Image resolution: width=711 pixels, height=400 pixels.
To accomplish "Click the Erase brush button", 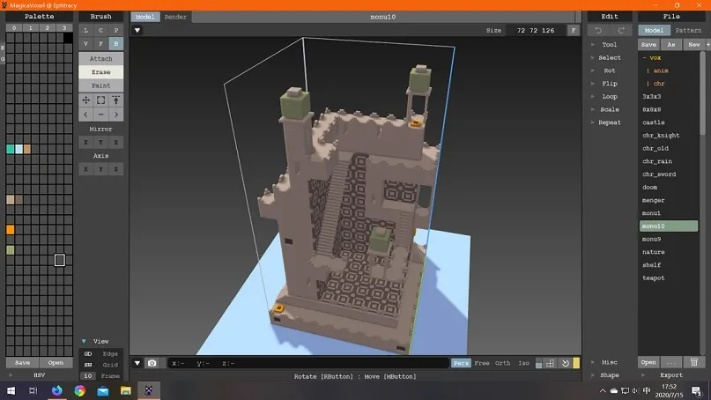I will tap(101, 72).
